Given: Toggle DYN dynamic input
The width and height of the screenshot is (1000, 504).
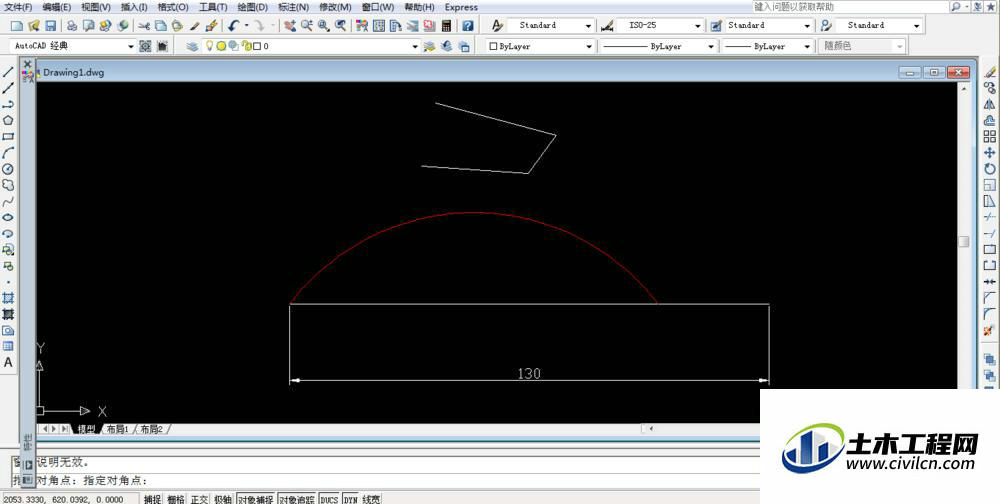Looking at the screenshot, I should pyautogui.click(x=351, y=499).
